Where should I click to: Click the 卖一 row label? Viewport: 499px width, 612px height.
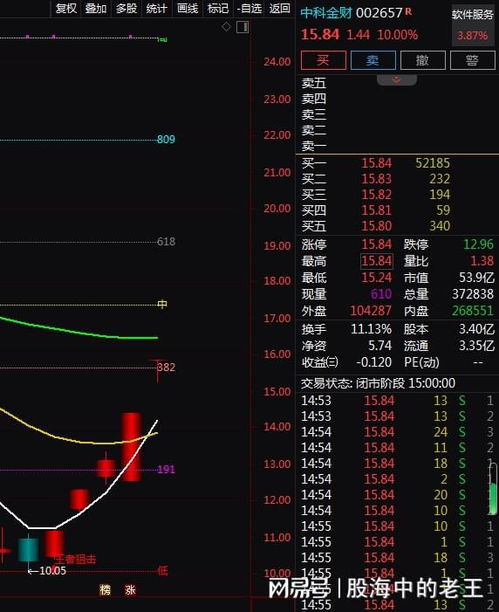tap(314, 146)
